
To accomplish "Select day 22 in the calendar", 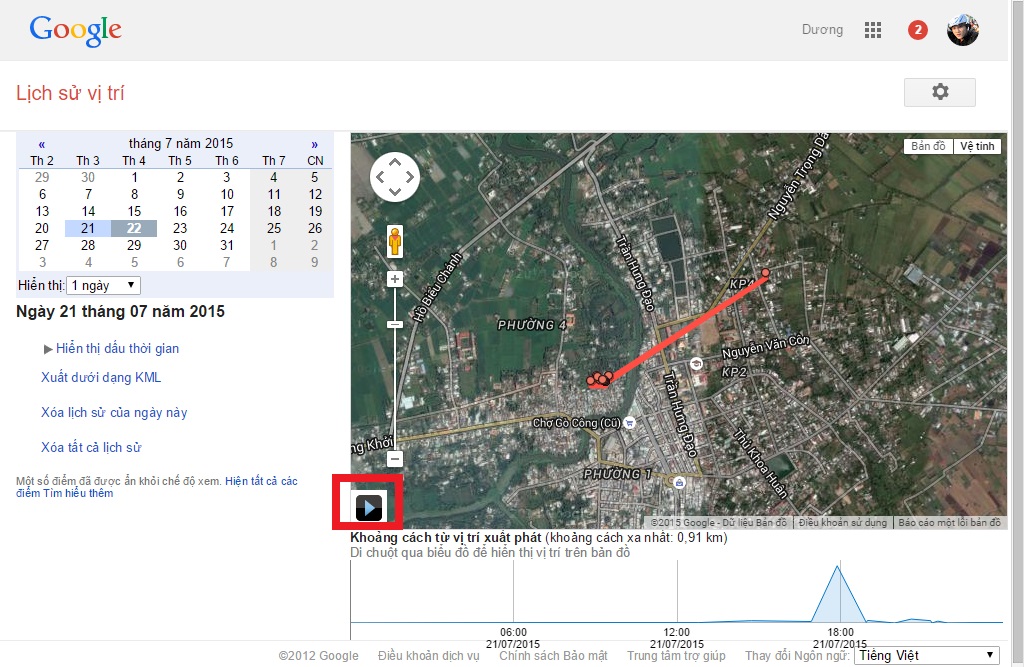I will coord(134,228).
